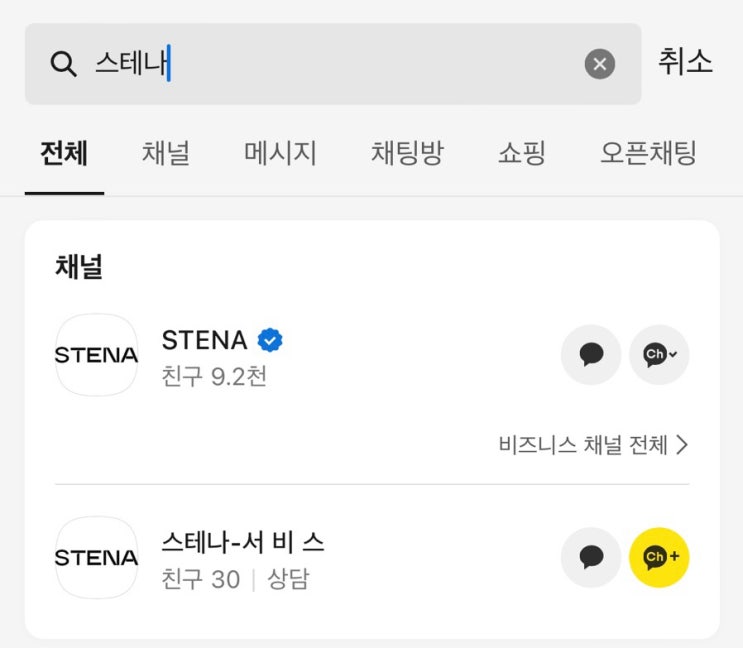The height and width of the screenshot is (648, 743).
Task: Open the 스테나-서비스 channel name
Action: click(243, 543)
